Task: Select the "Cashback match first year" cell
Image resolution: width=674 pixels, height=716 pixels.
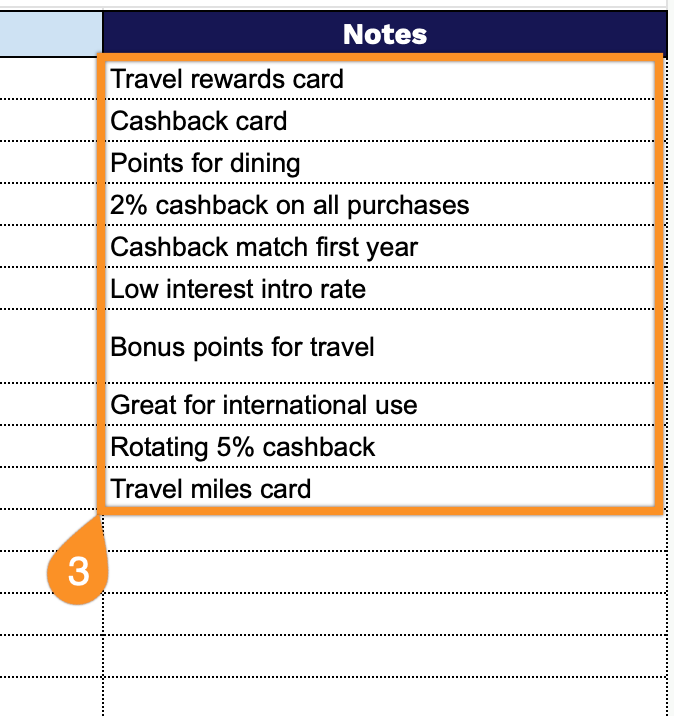Action: point(380,247)
